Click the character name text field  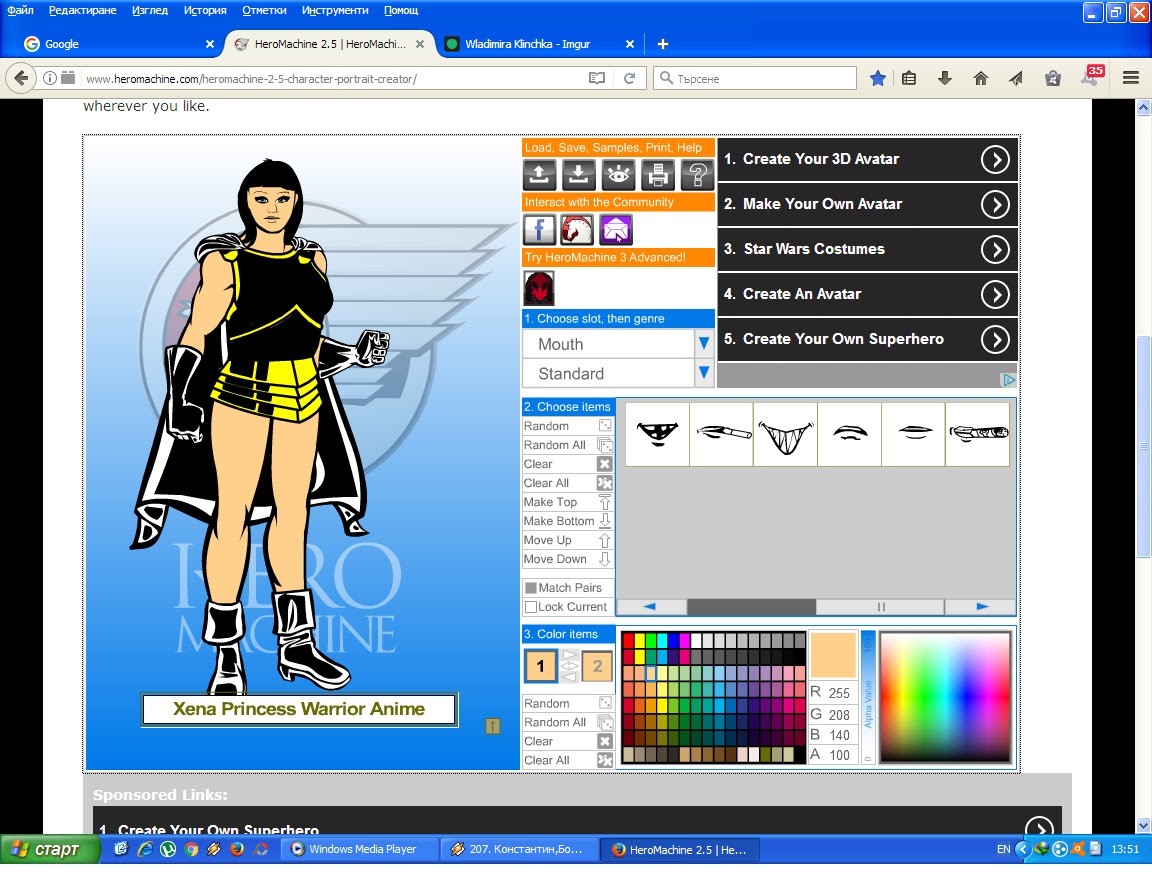299,709
